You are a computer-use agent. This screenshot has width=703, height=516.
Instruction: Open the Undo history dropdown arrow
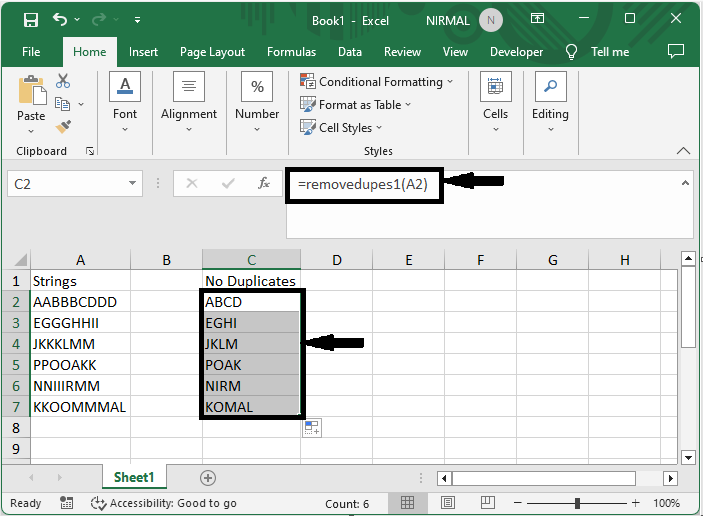[77, 19]
